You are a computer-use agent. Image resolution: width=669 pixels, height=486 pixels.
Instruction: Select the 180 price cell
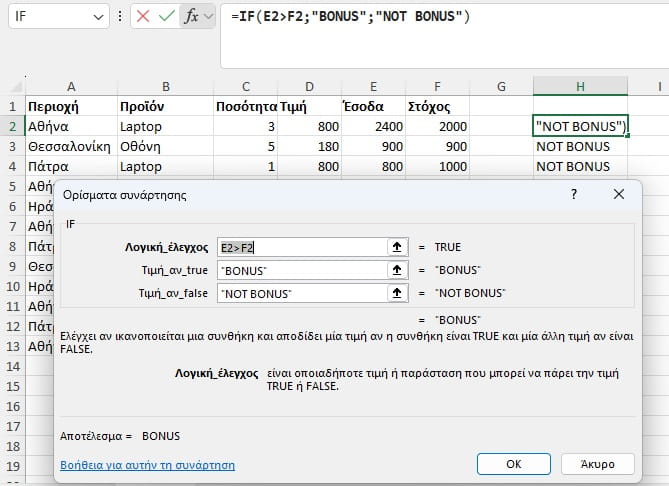(x=309, y=146)
